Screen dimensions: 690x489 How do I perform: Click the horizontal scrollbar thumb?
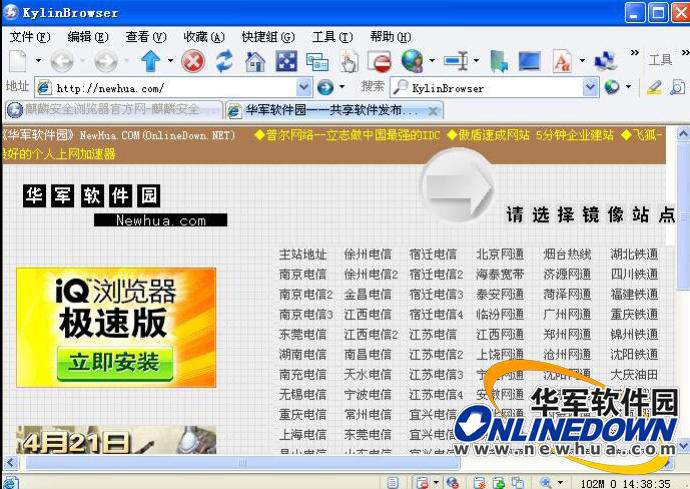[242, 463]
